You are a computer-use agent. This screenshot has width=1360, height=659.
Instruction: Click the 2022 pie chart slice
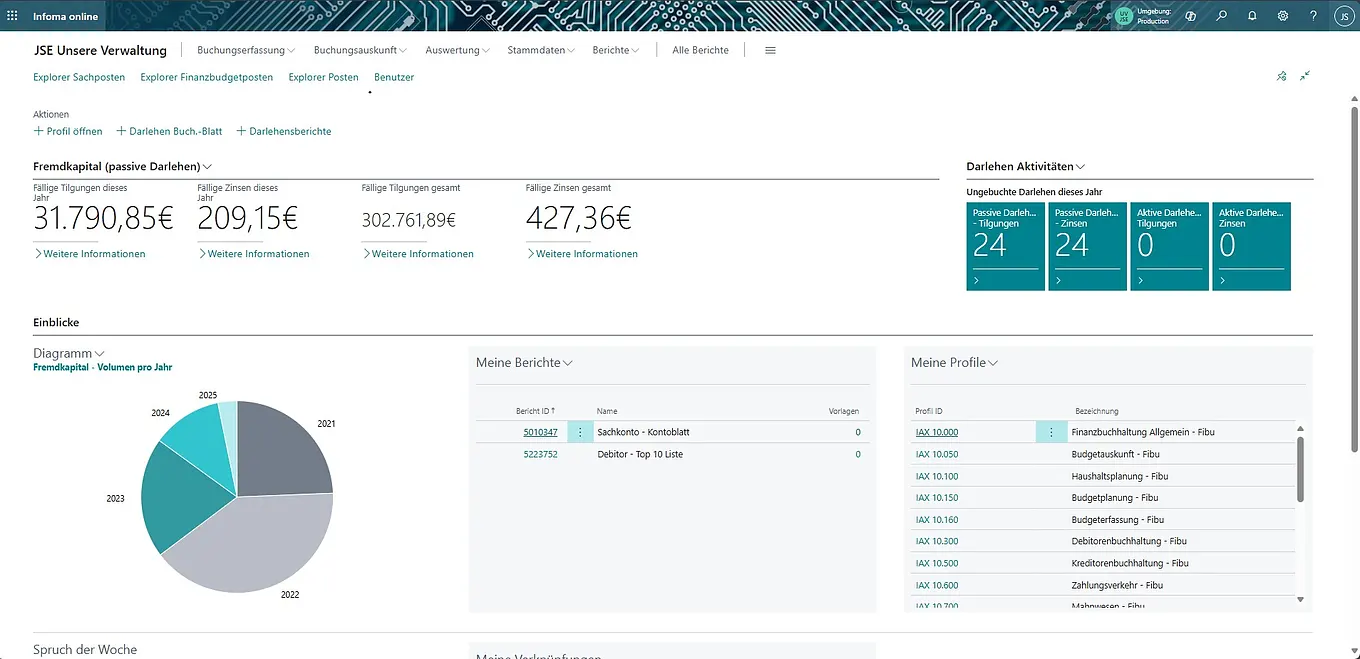(260, 540)
